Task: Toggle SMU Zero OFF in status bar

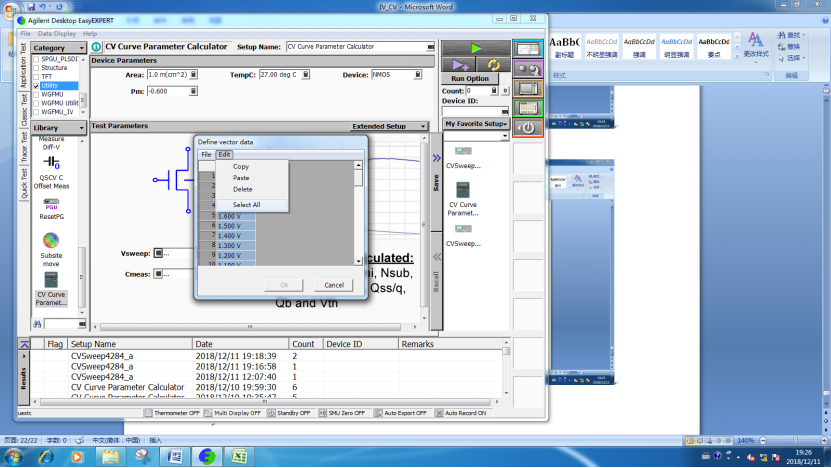Action: pos(342,413)
